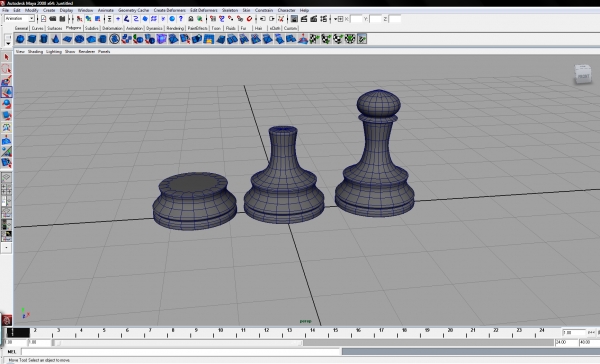Click the Open Scene icon
This screenshot has width=600, height=364.
coord(53,19)
